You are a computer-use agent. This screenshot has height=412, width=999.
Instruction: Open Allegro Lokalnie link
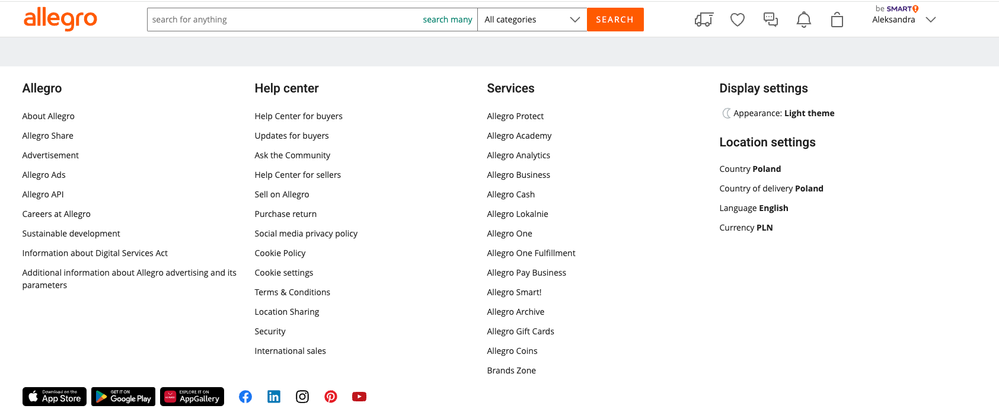[517, 214]
